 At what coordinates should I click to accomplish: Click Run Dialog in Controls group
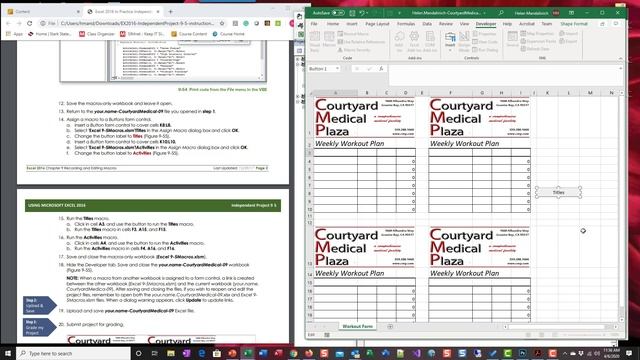[x=485, y=50]
